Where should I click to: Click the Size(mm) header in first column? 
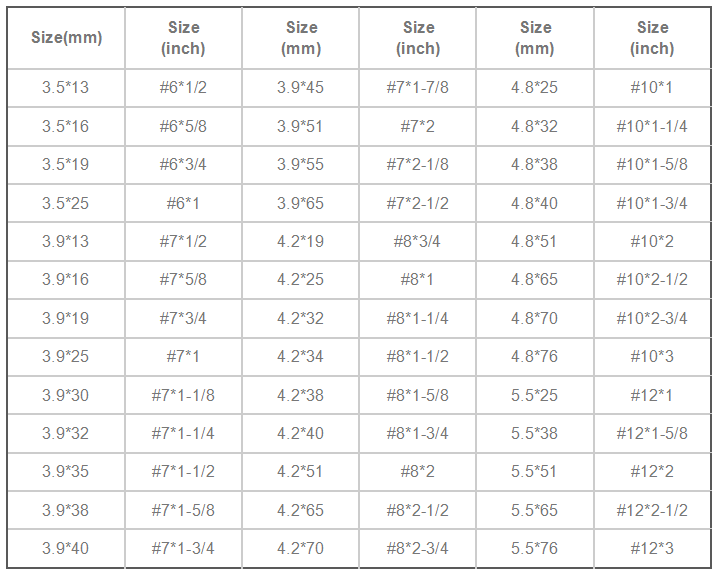(66, 38)
